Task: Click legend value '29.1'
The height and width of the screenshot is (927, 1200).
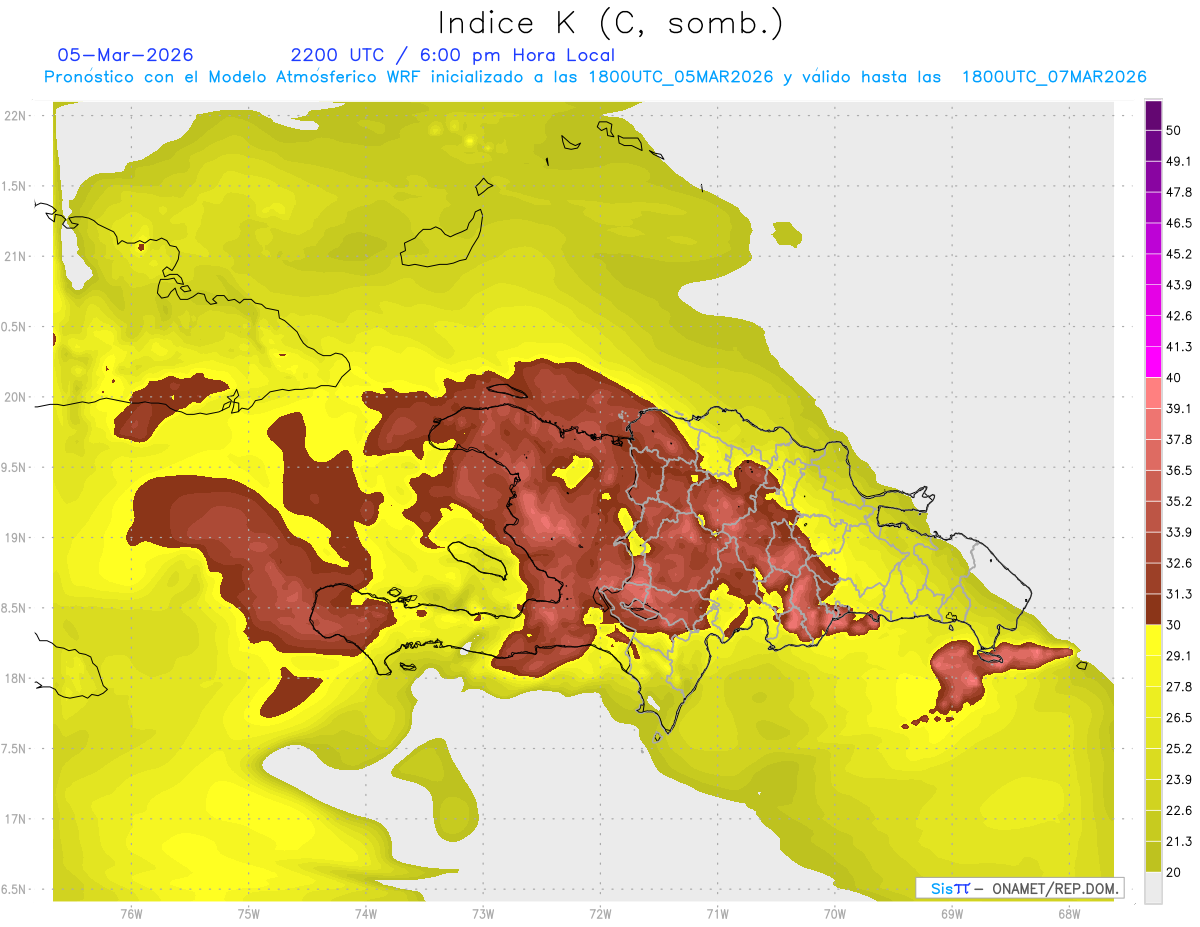Action: click(1179, 655)
